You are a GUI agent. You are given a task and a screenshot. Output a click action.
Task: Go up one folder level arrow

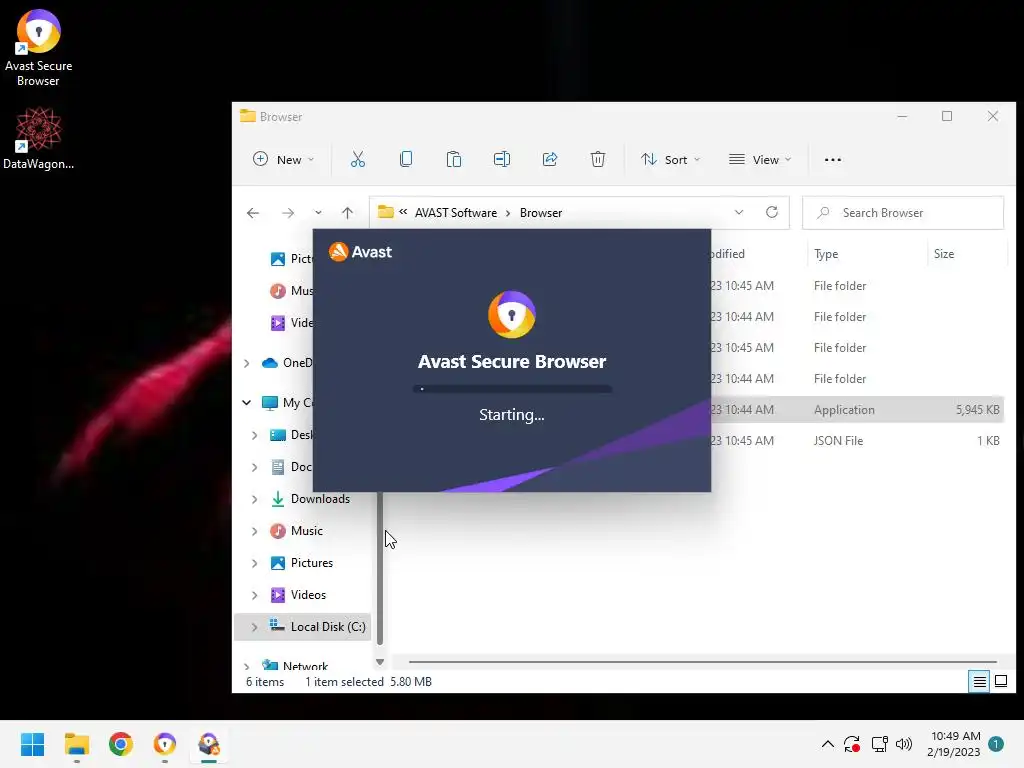[x=347, y=213]
